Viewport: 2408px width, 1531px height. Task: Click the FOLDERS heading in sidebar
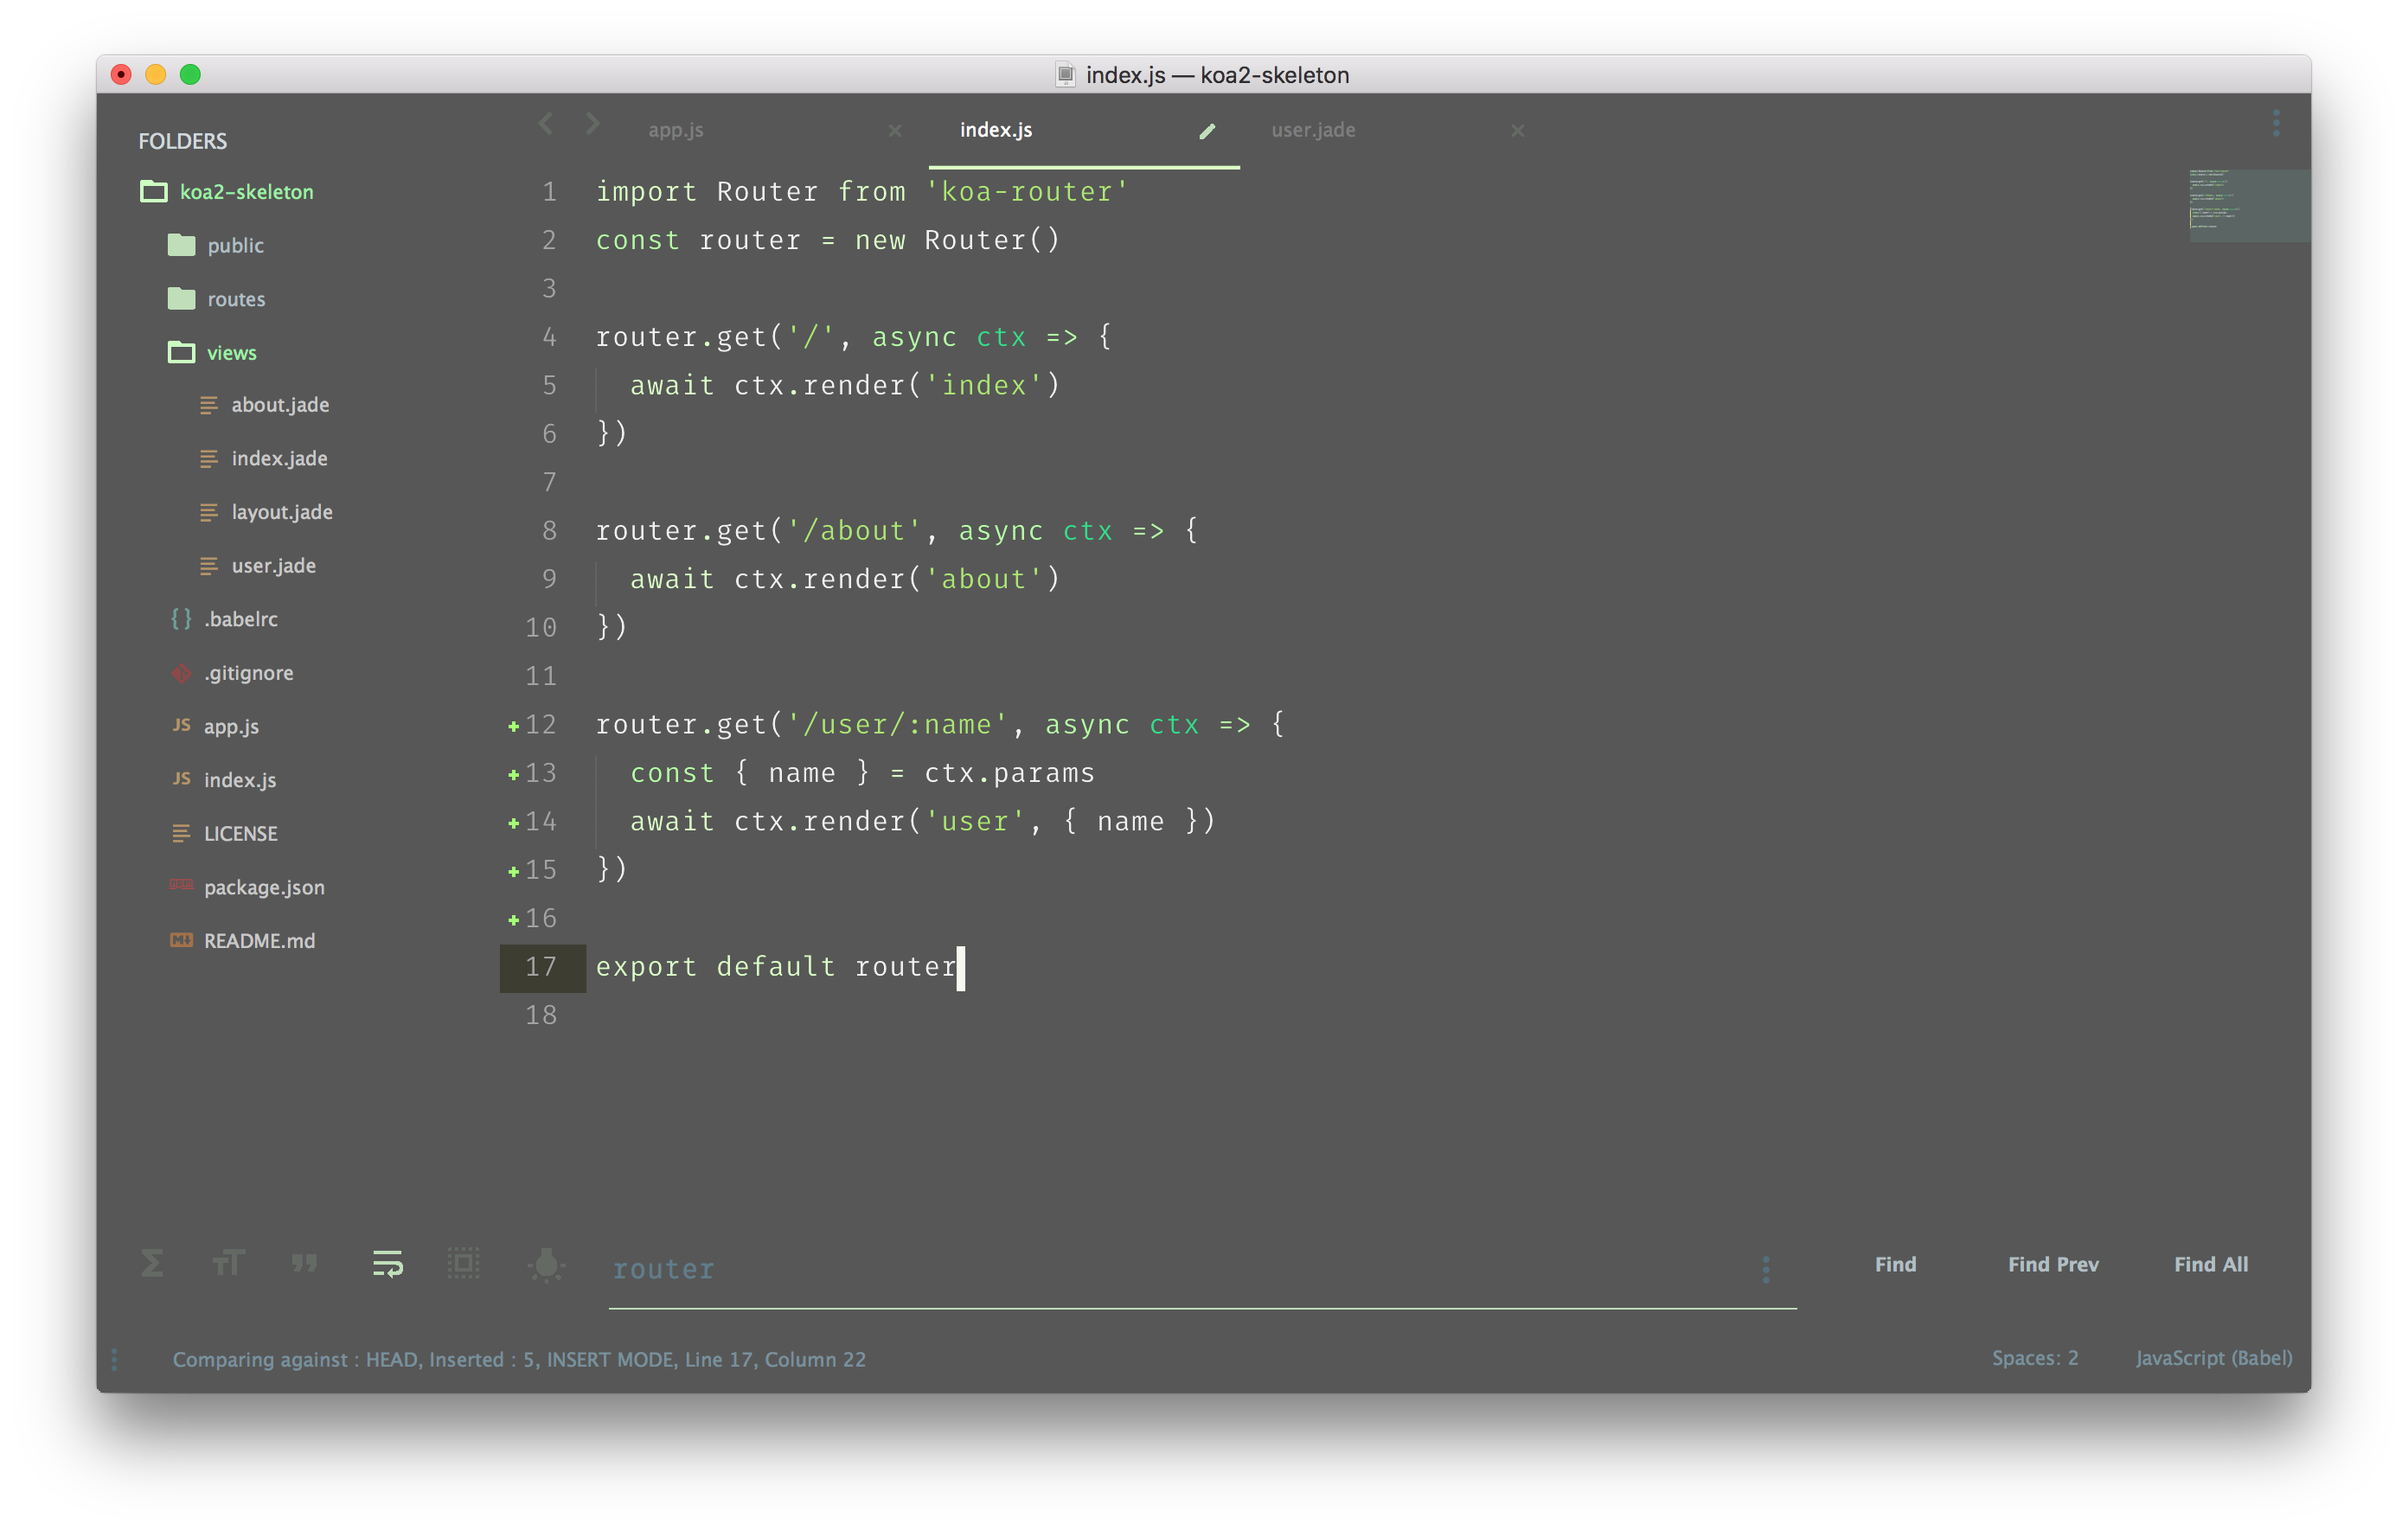(x=182, y=141)
